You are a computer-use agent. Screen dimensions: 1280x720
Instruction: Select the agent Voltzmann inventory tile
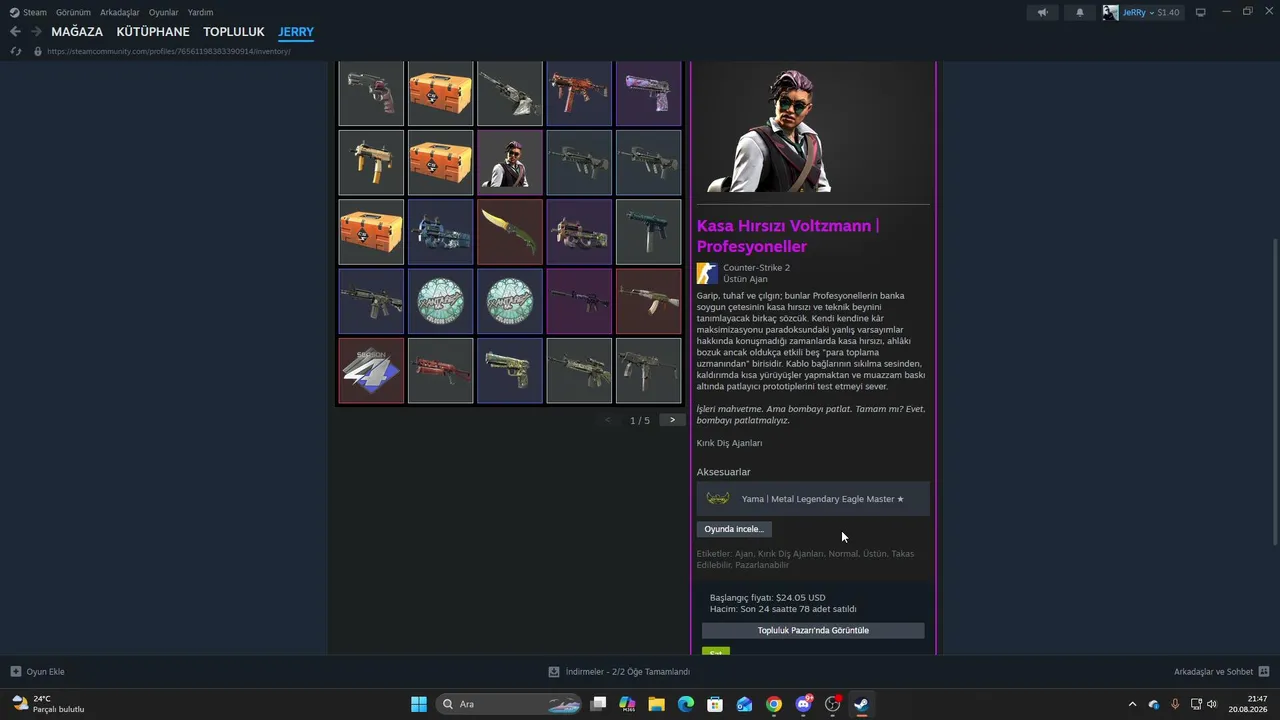[x=510, y=162]
